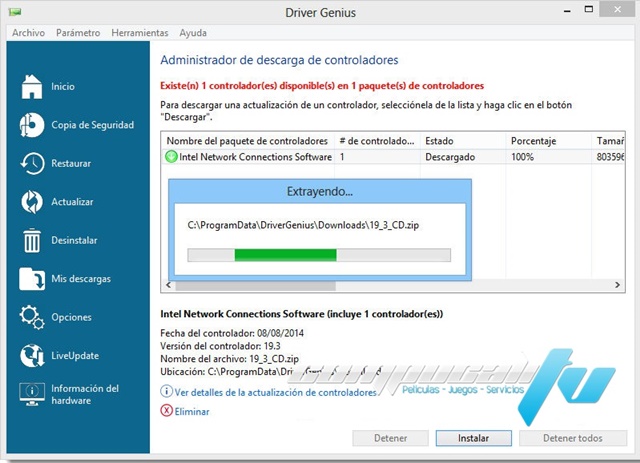Click the Driver Genius title bar app icon

(x=15, y=12)
